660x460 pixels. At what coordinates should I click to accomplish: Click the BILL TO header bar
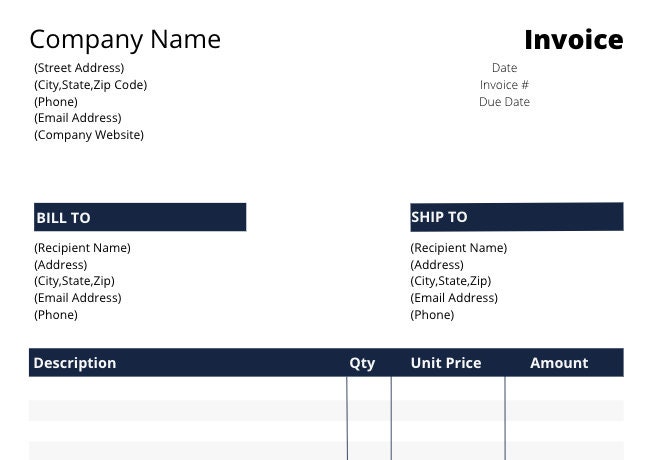[x=140, y=217]
